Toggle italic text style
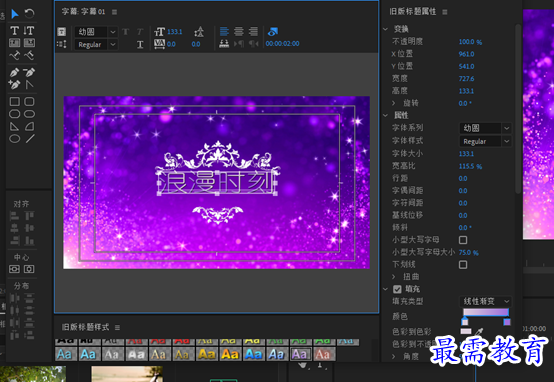The width and height of the screenshot is (554, 382). tap(140, 32)
